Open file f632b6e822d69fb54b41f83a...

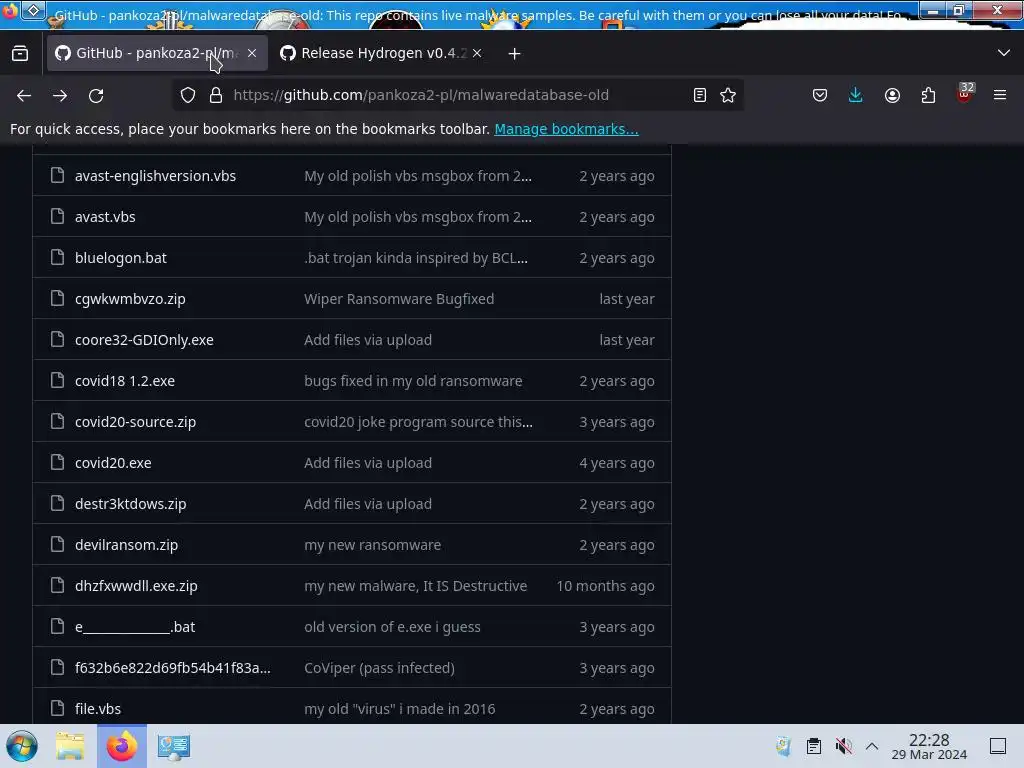[x=172, y=668]
